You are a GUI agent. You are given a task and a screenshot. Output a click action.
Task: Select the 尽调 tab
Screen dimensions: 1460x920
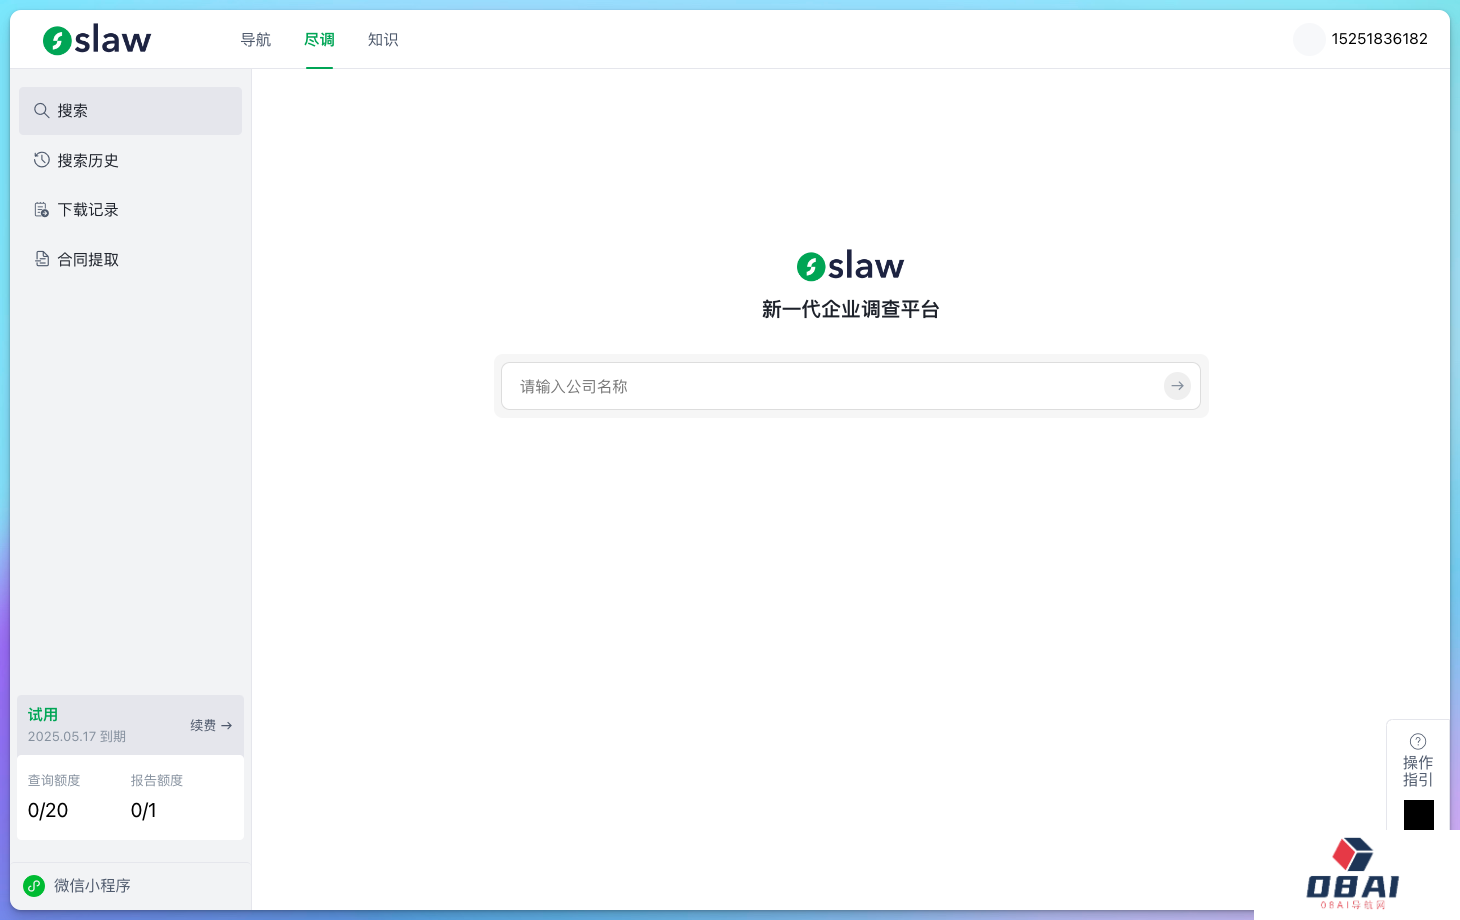tap(319, 40)
